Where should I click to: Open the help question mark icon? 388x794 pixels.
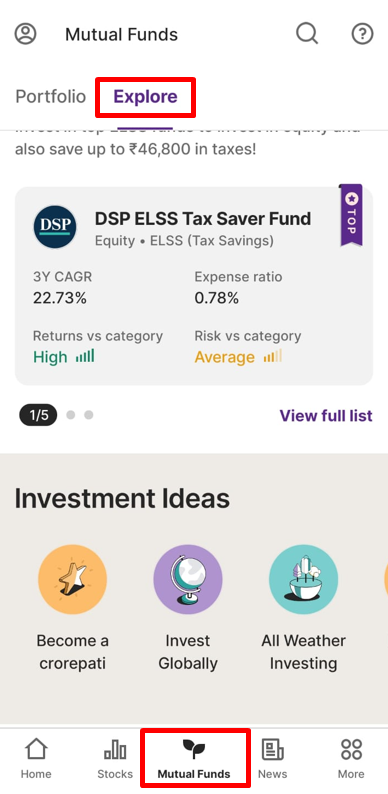click(x=362, y=34)
